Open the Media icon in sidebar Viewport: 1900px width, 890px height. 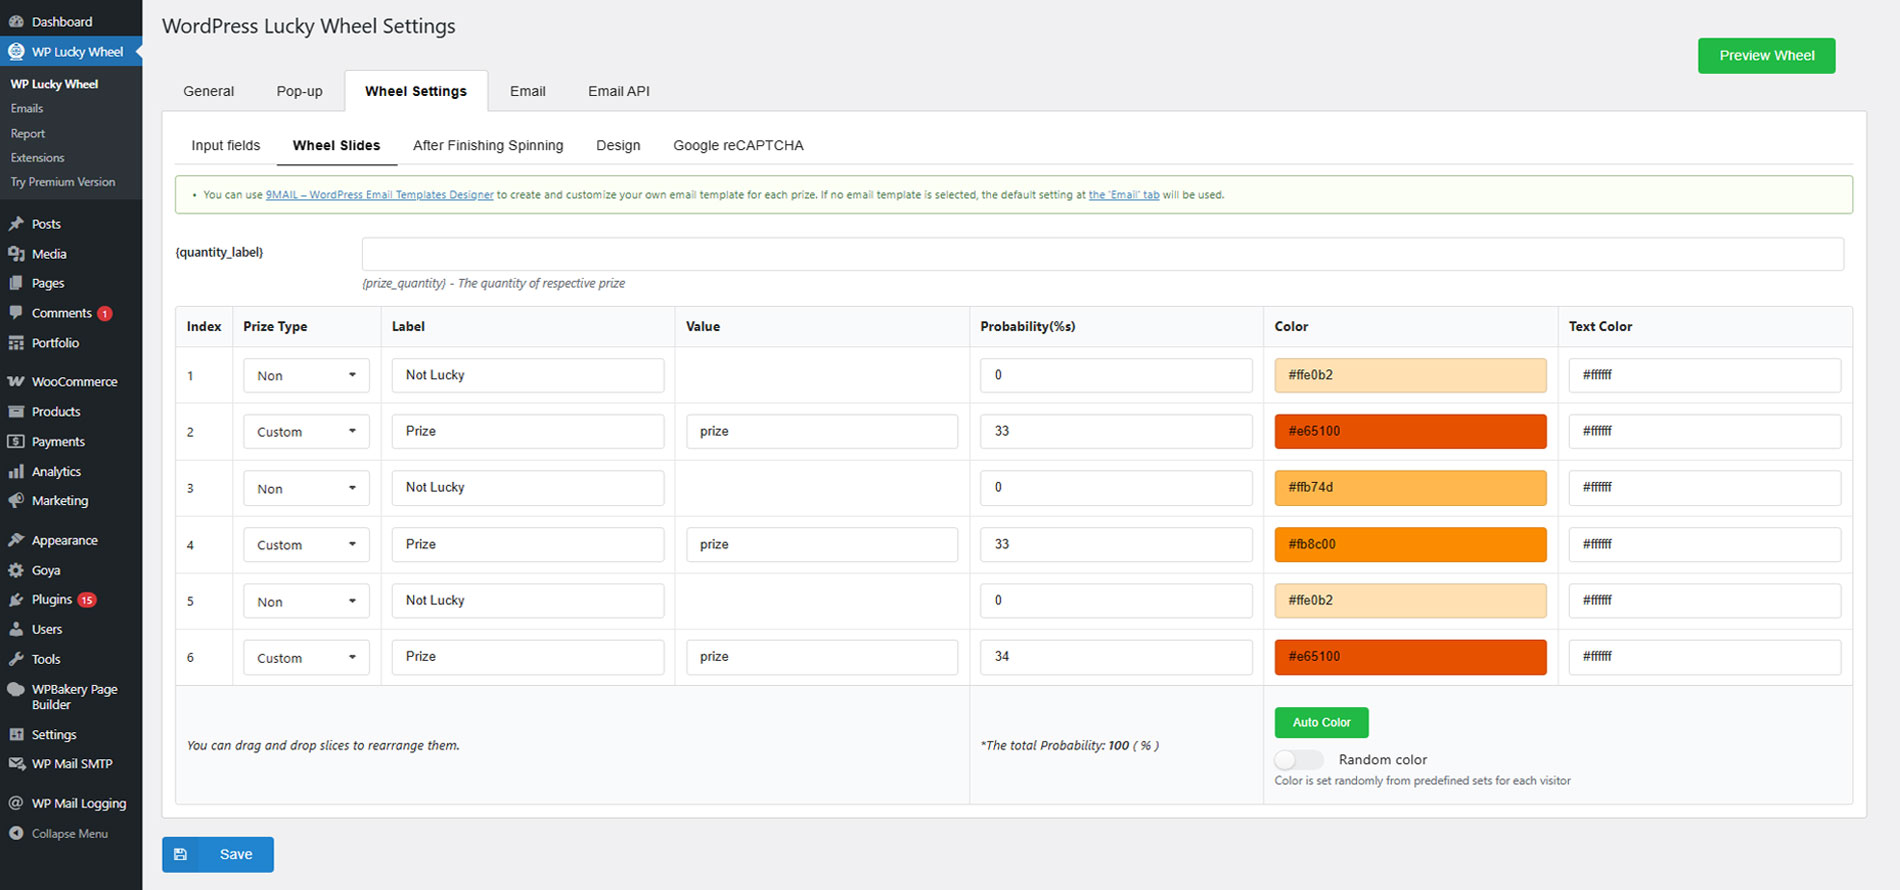coord(16,254)
